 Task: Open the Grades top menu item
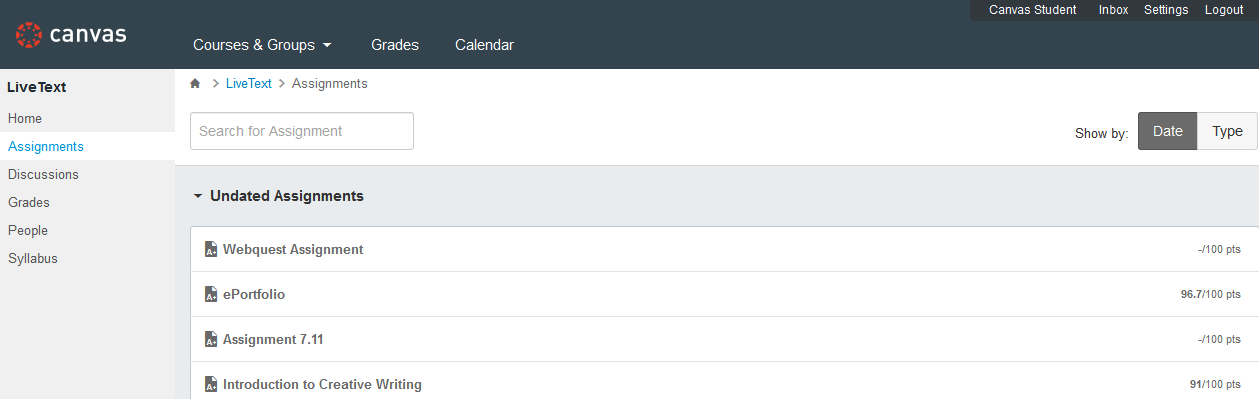pos(395,45)
